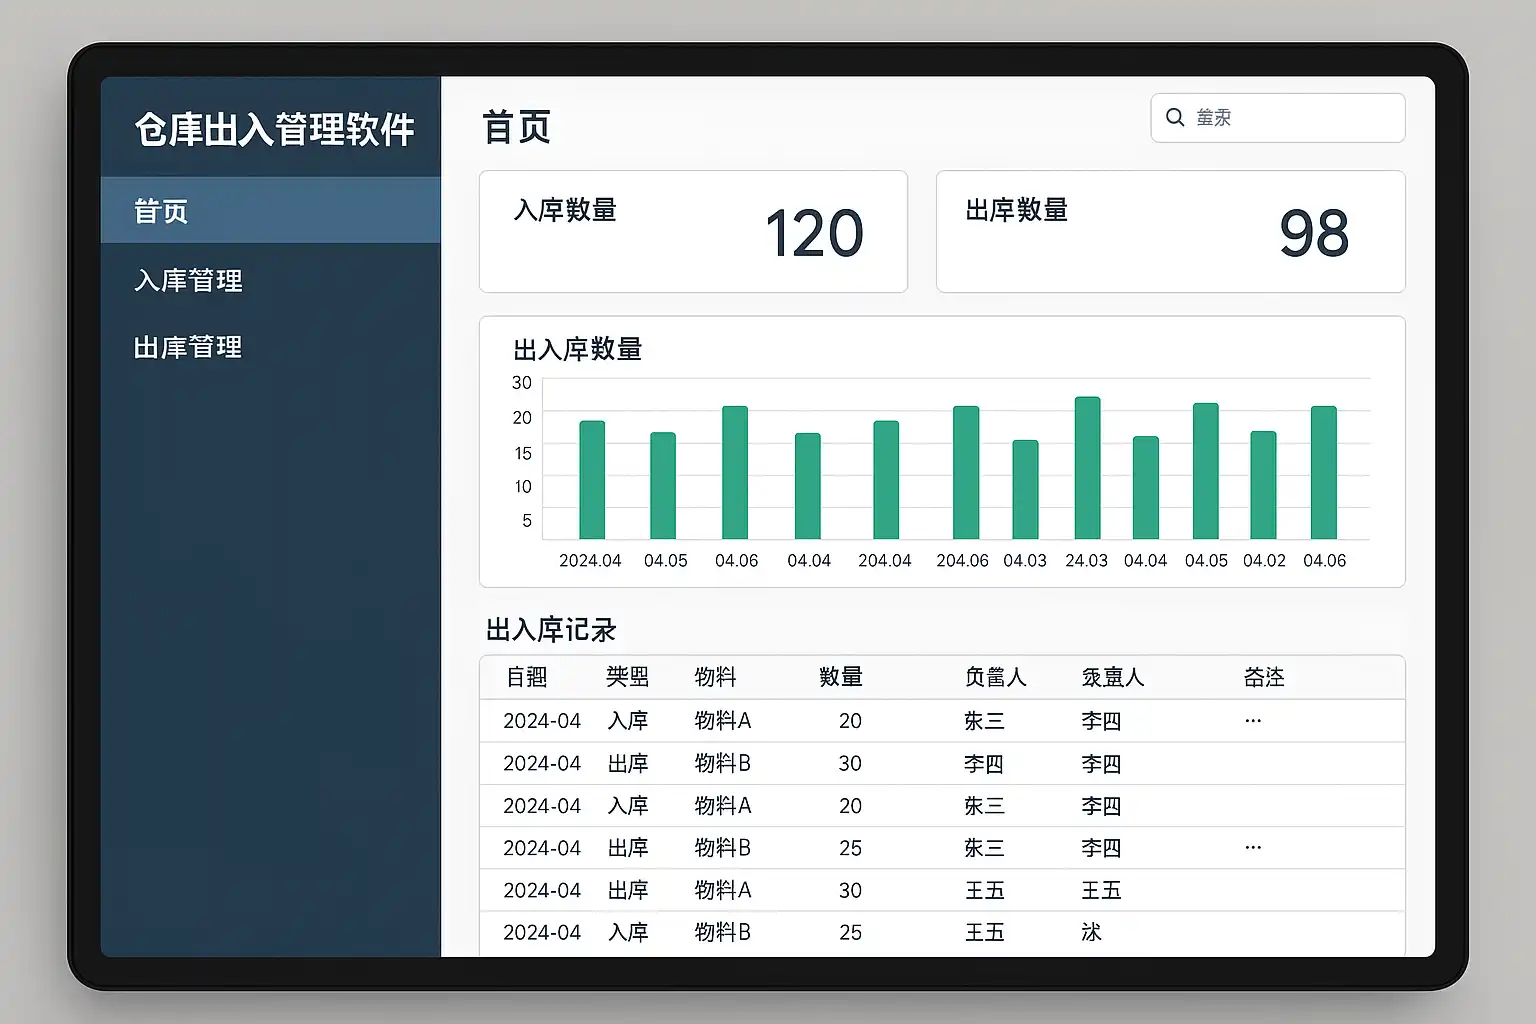This screenshot has height=1024, width=1536.
Task: Select the last table row with 物料B 25
Action: pos(942,933)
